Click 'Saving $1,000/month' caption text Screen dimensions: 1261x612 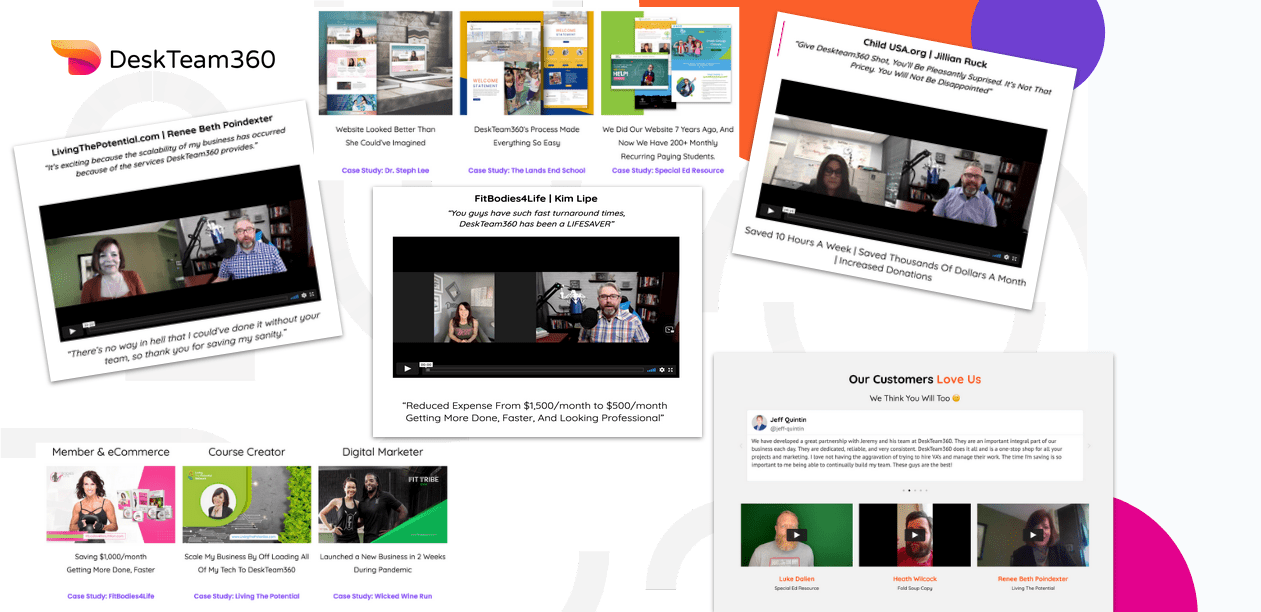coord(111,563)
